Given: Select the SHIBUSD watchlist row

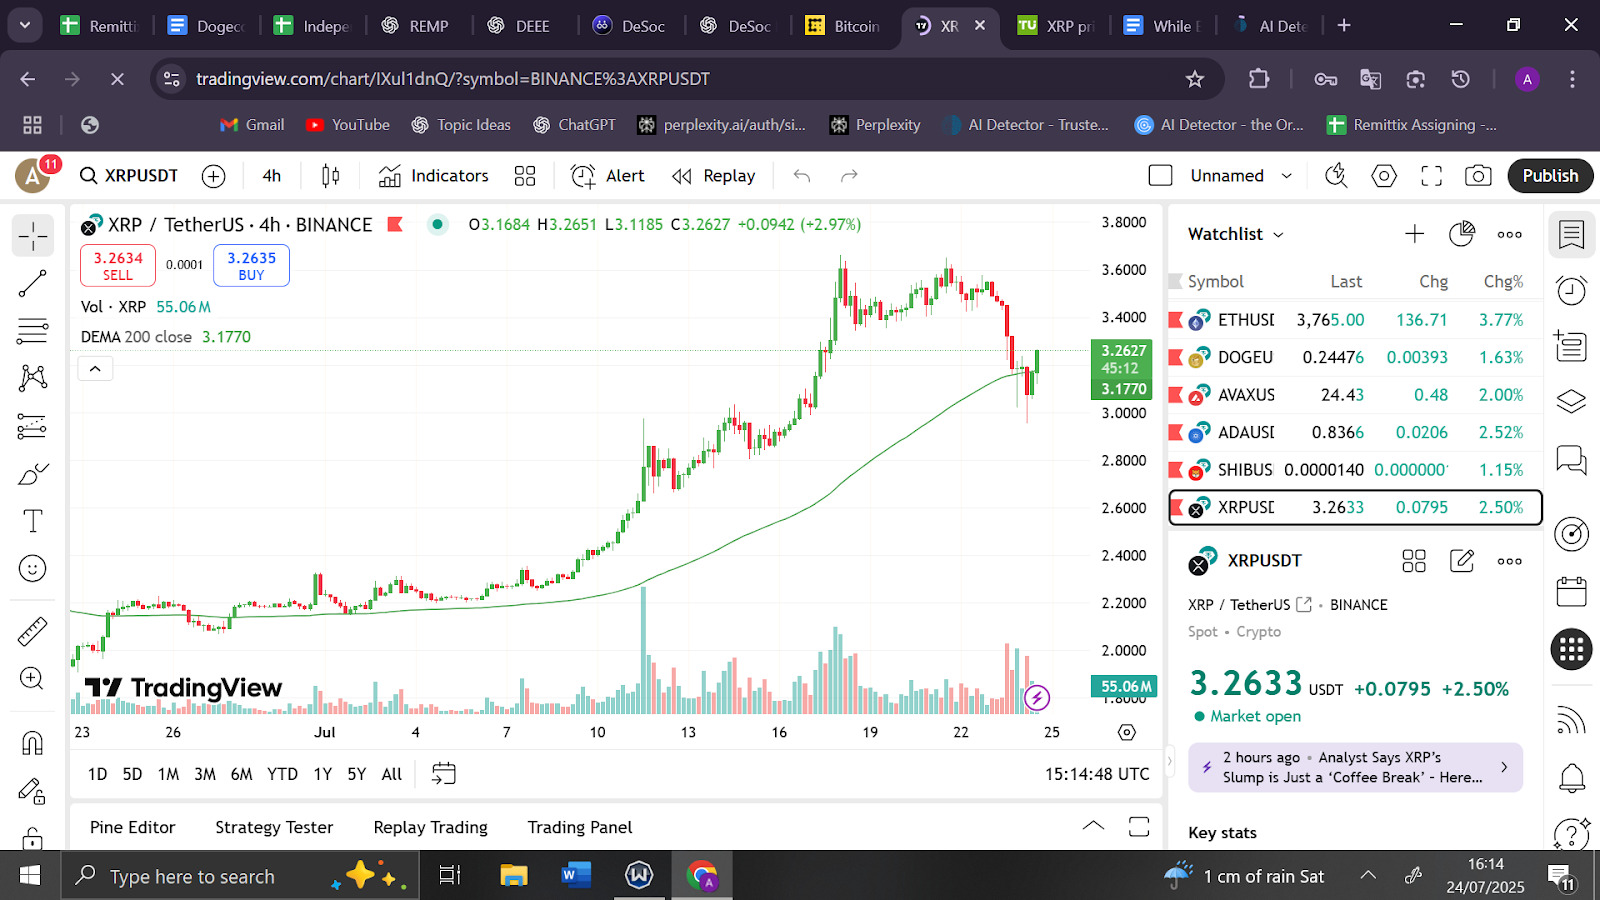Looking at the screenshot, I should point(1355,470).
